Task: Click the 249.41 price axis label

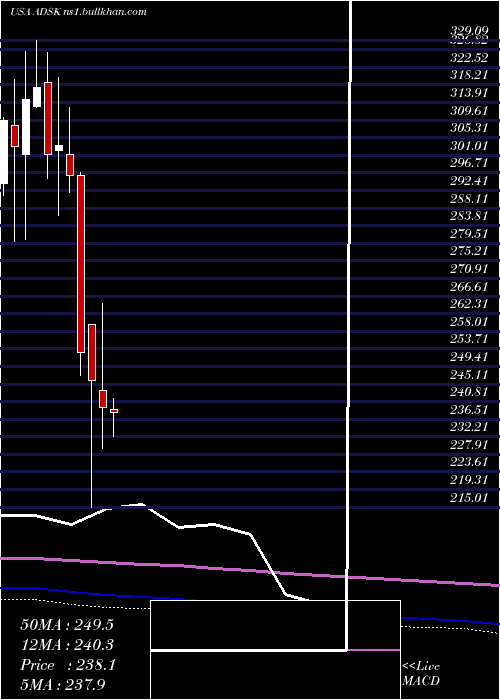Action: (x=469, y=356)
